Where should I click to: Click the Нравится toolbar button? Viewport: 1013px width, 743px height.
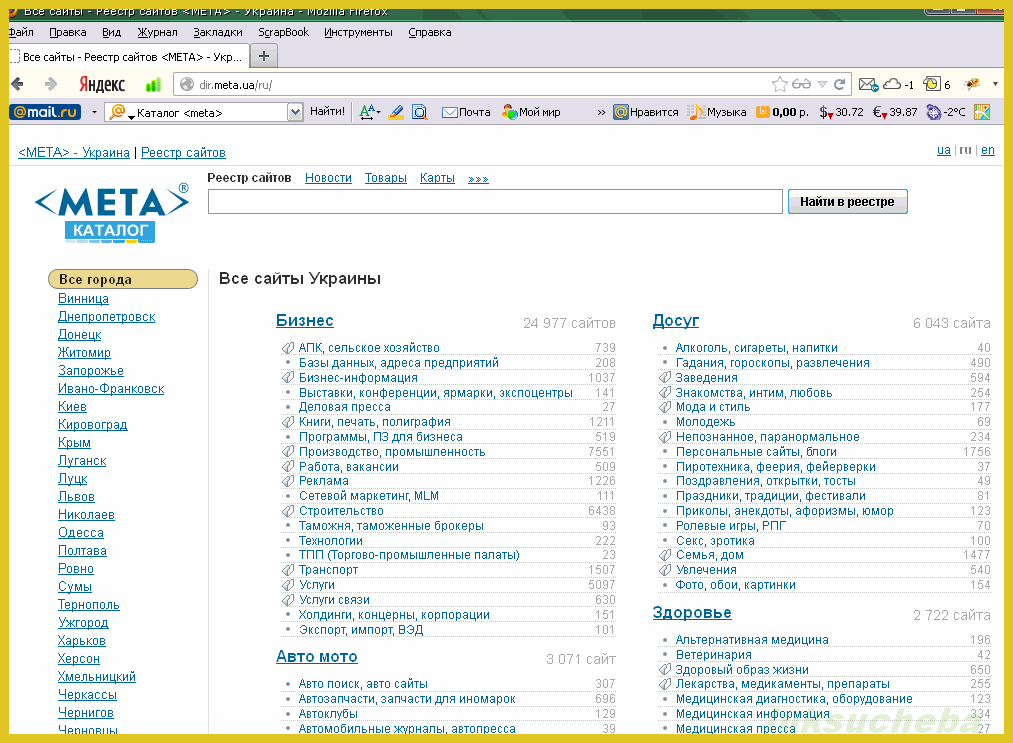click(x=645, y=112)
